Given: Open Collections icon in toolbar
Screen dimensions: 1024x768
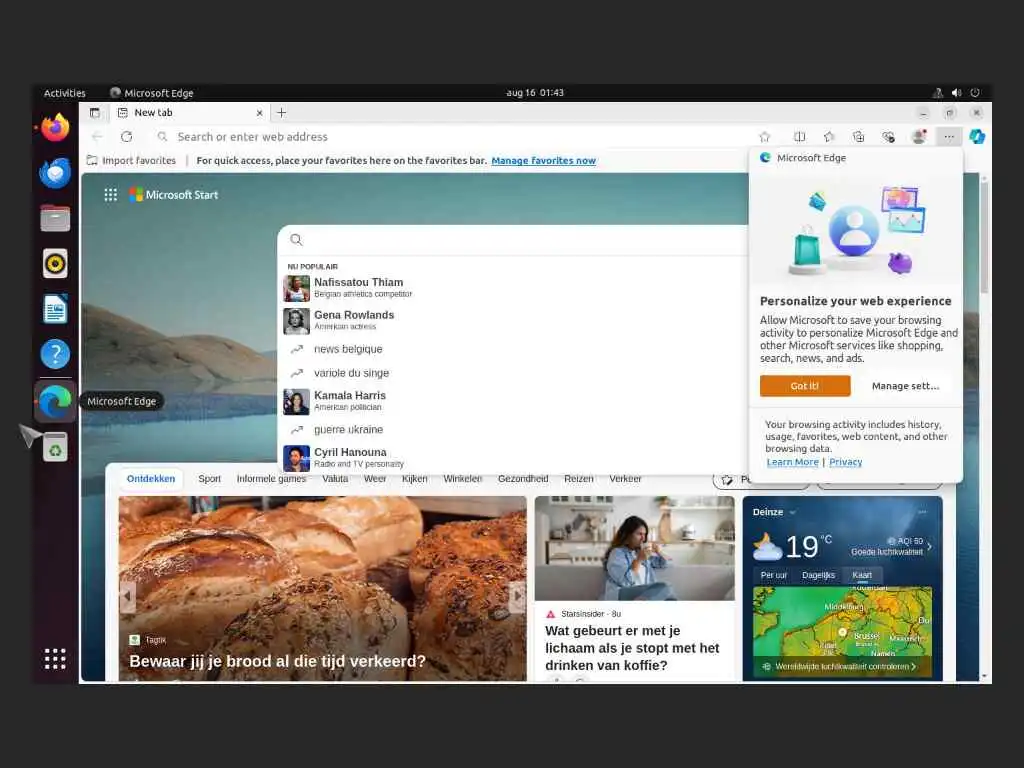Looking at the screenshot, I should point(858,136).
